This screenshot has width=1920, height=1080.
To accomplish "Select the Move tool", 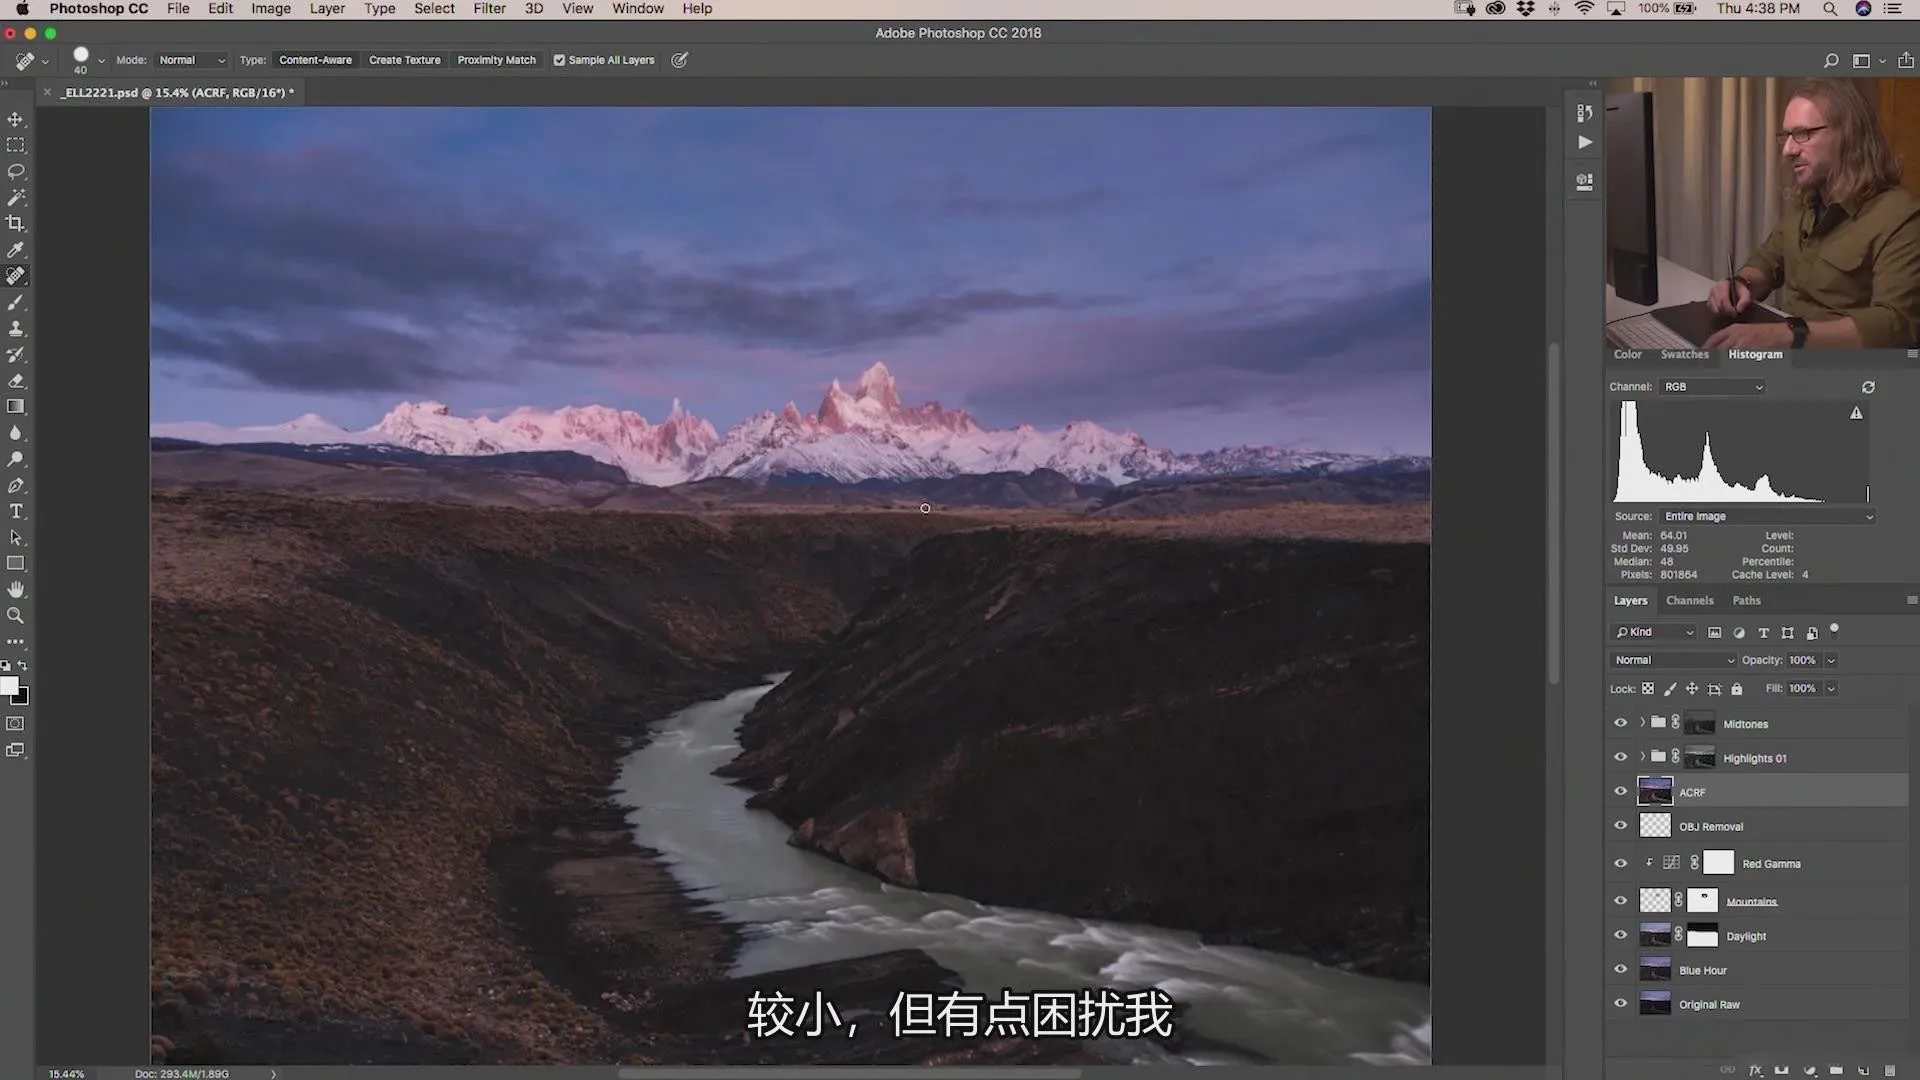I will point(16,117).
